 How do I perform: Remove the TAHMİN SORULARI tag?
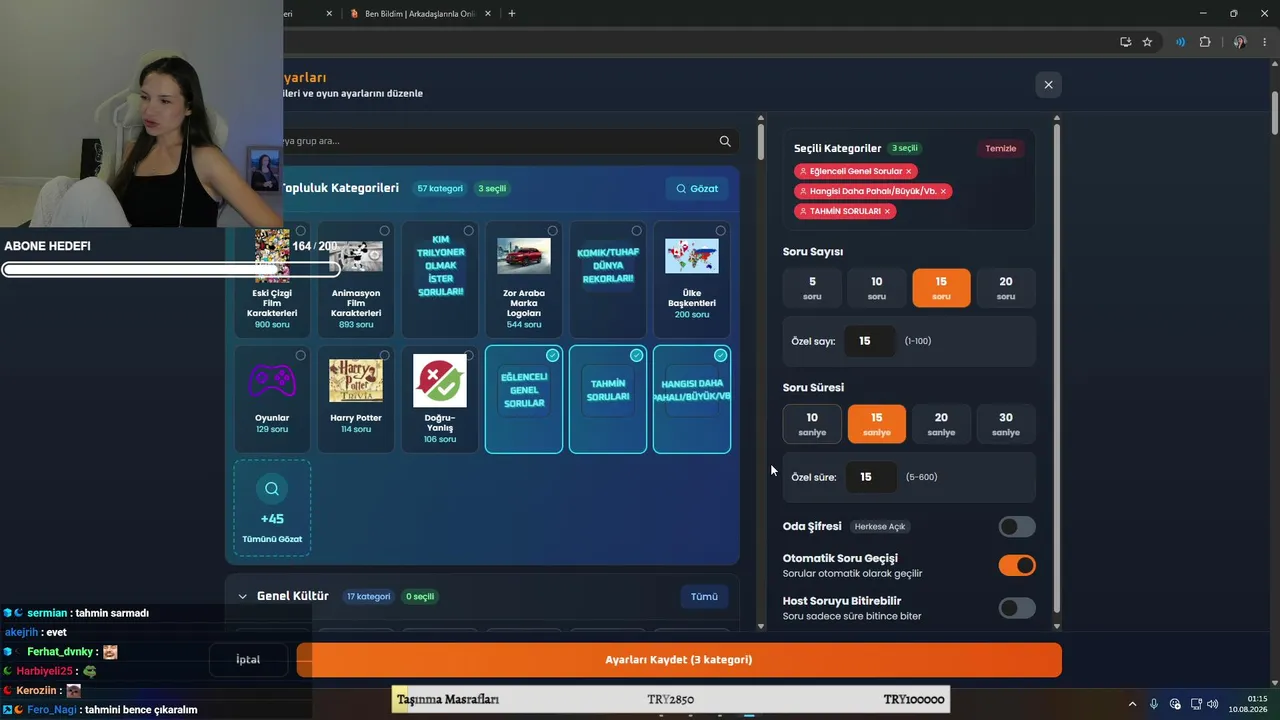tap(887, 211)
